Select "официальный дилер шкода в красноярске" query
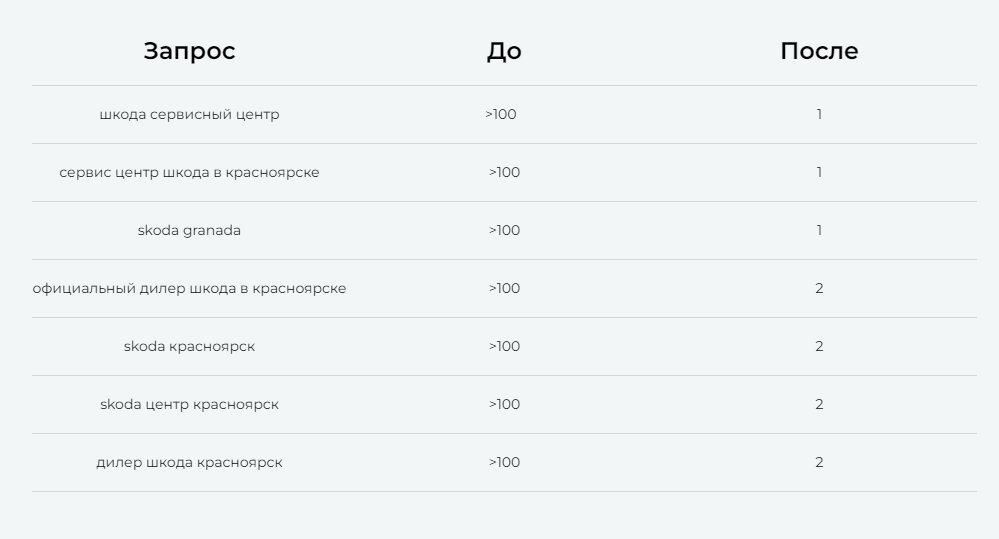This screenshot has width=999, height=539. click(x=189, y=288)
